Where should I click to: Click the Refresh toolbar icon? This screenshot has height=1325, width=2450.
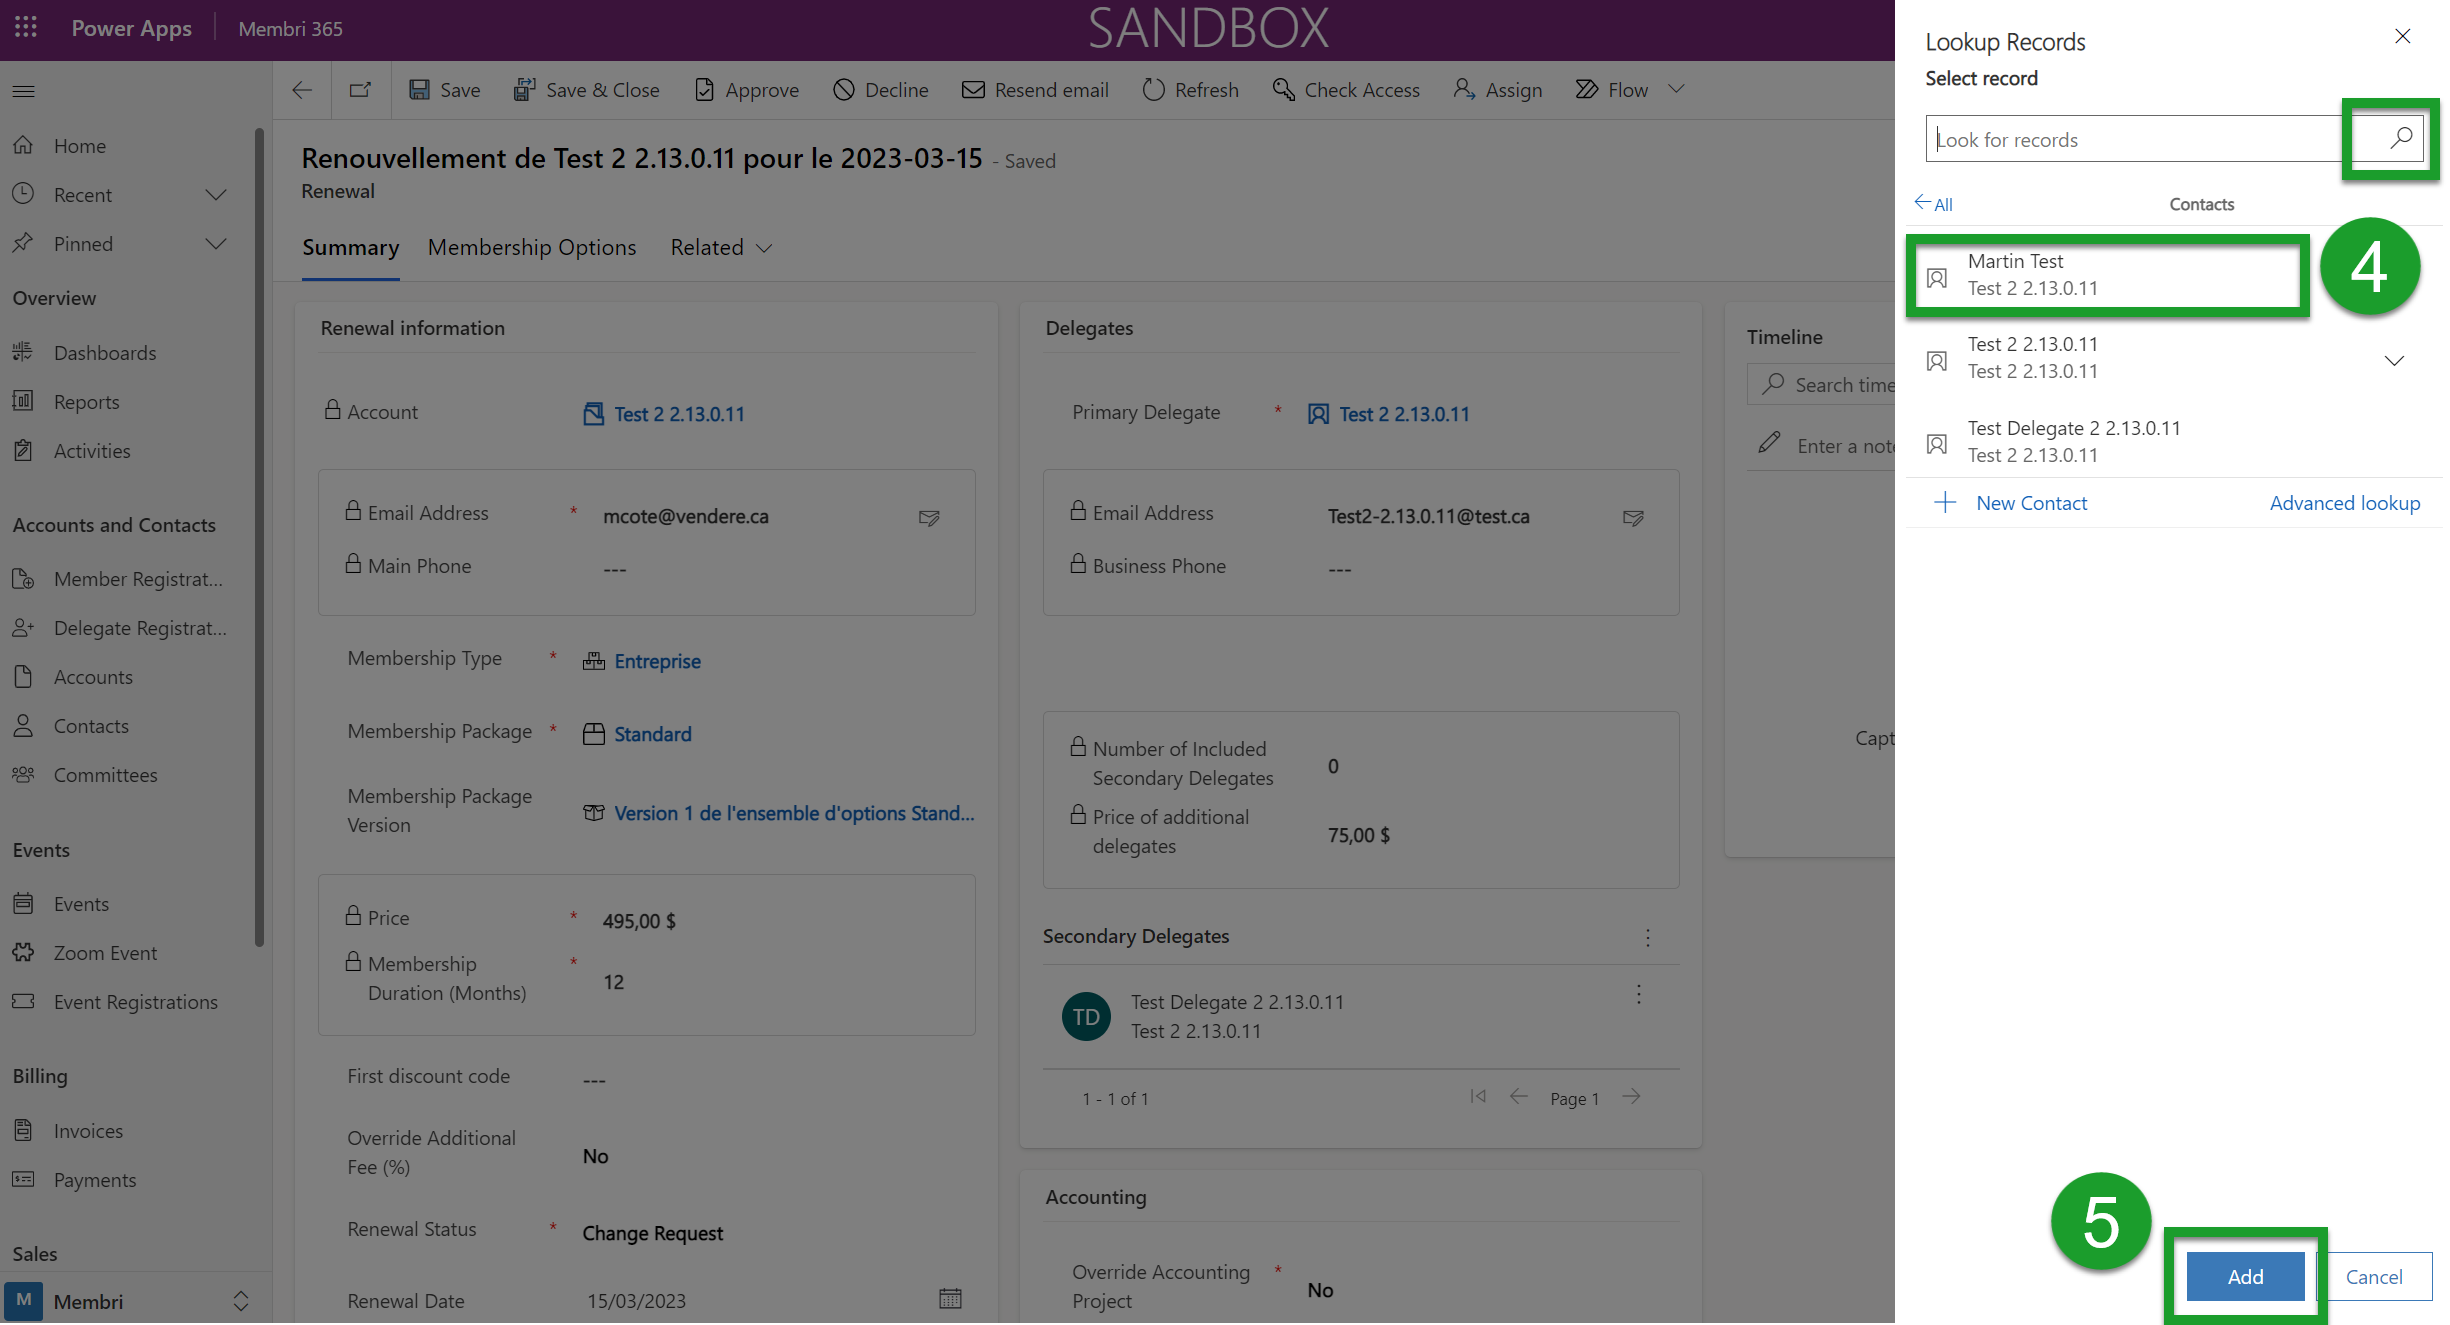(1153, 90)
